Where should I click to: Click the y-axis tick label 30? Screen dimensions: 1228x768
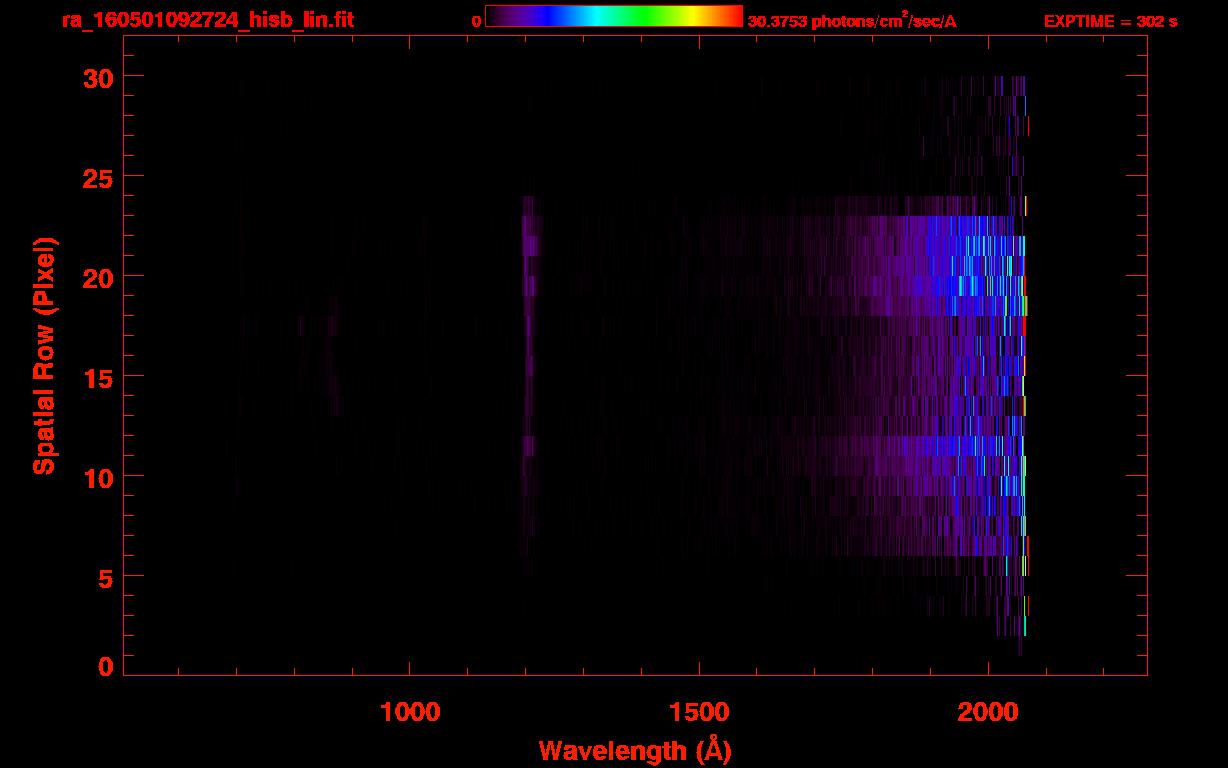[x=98, y=77]
